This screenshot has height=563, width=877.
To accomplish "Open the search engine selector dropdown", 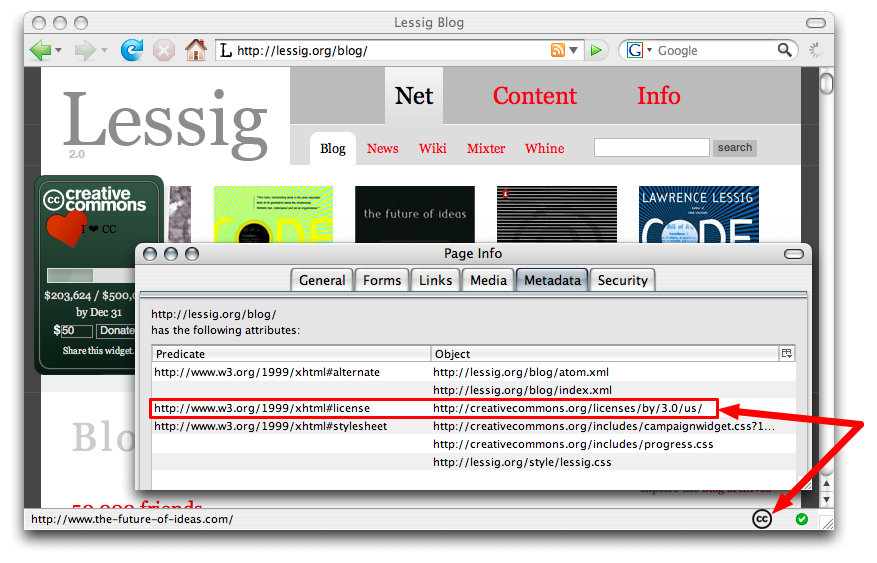I will click(649, 50).
